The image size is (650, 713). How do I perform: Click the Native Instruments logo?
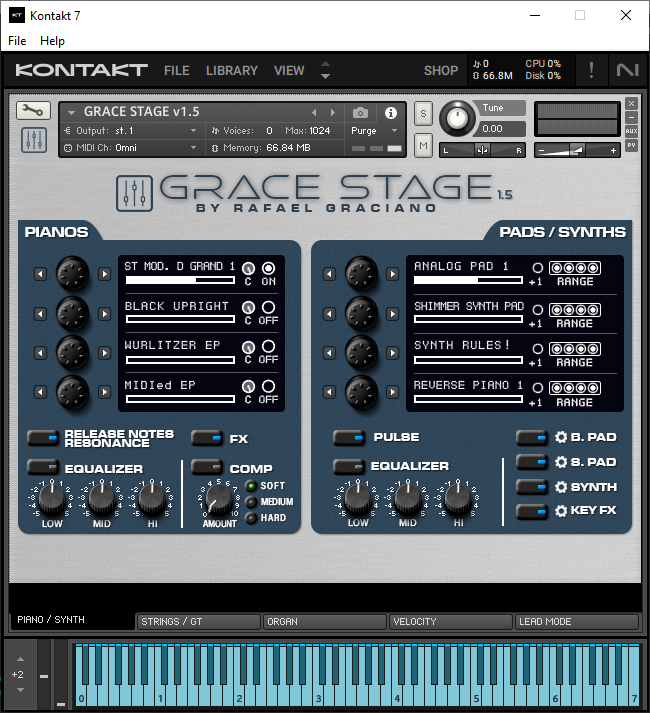point(627,70)
